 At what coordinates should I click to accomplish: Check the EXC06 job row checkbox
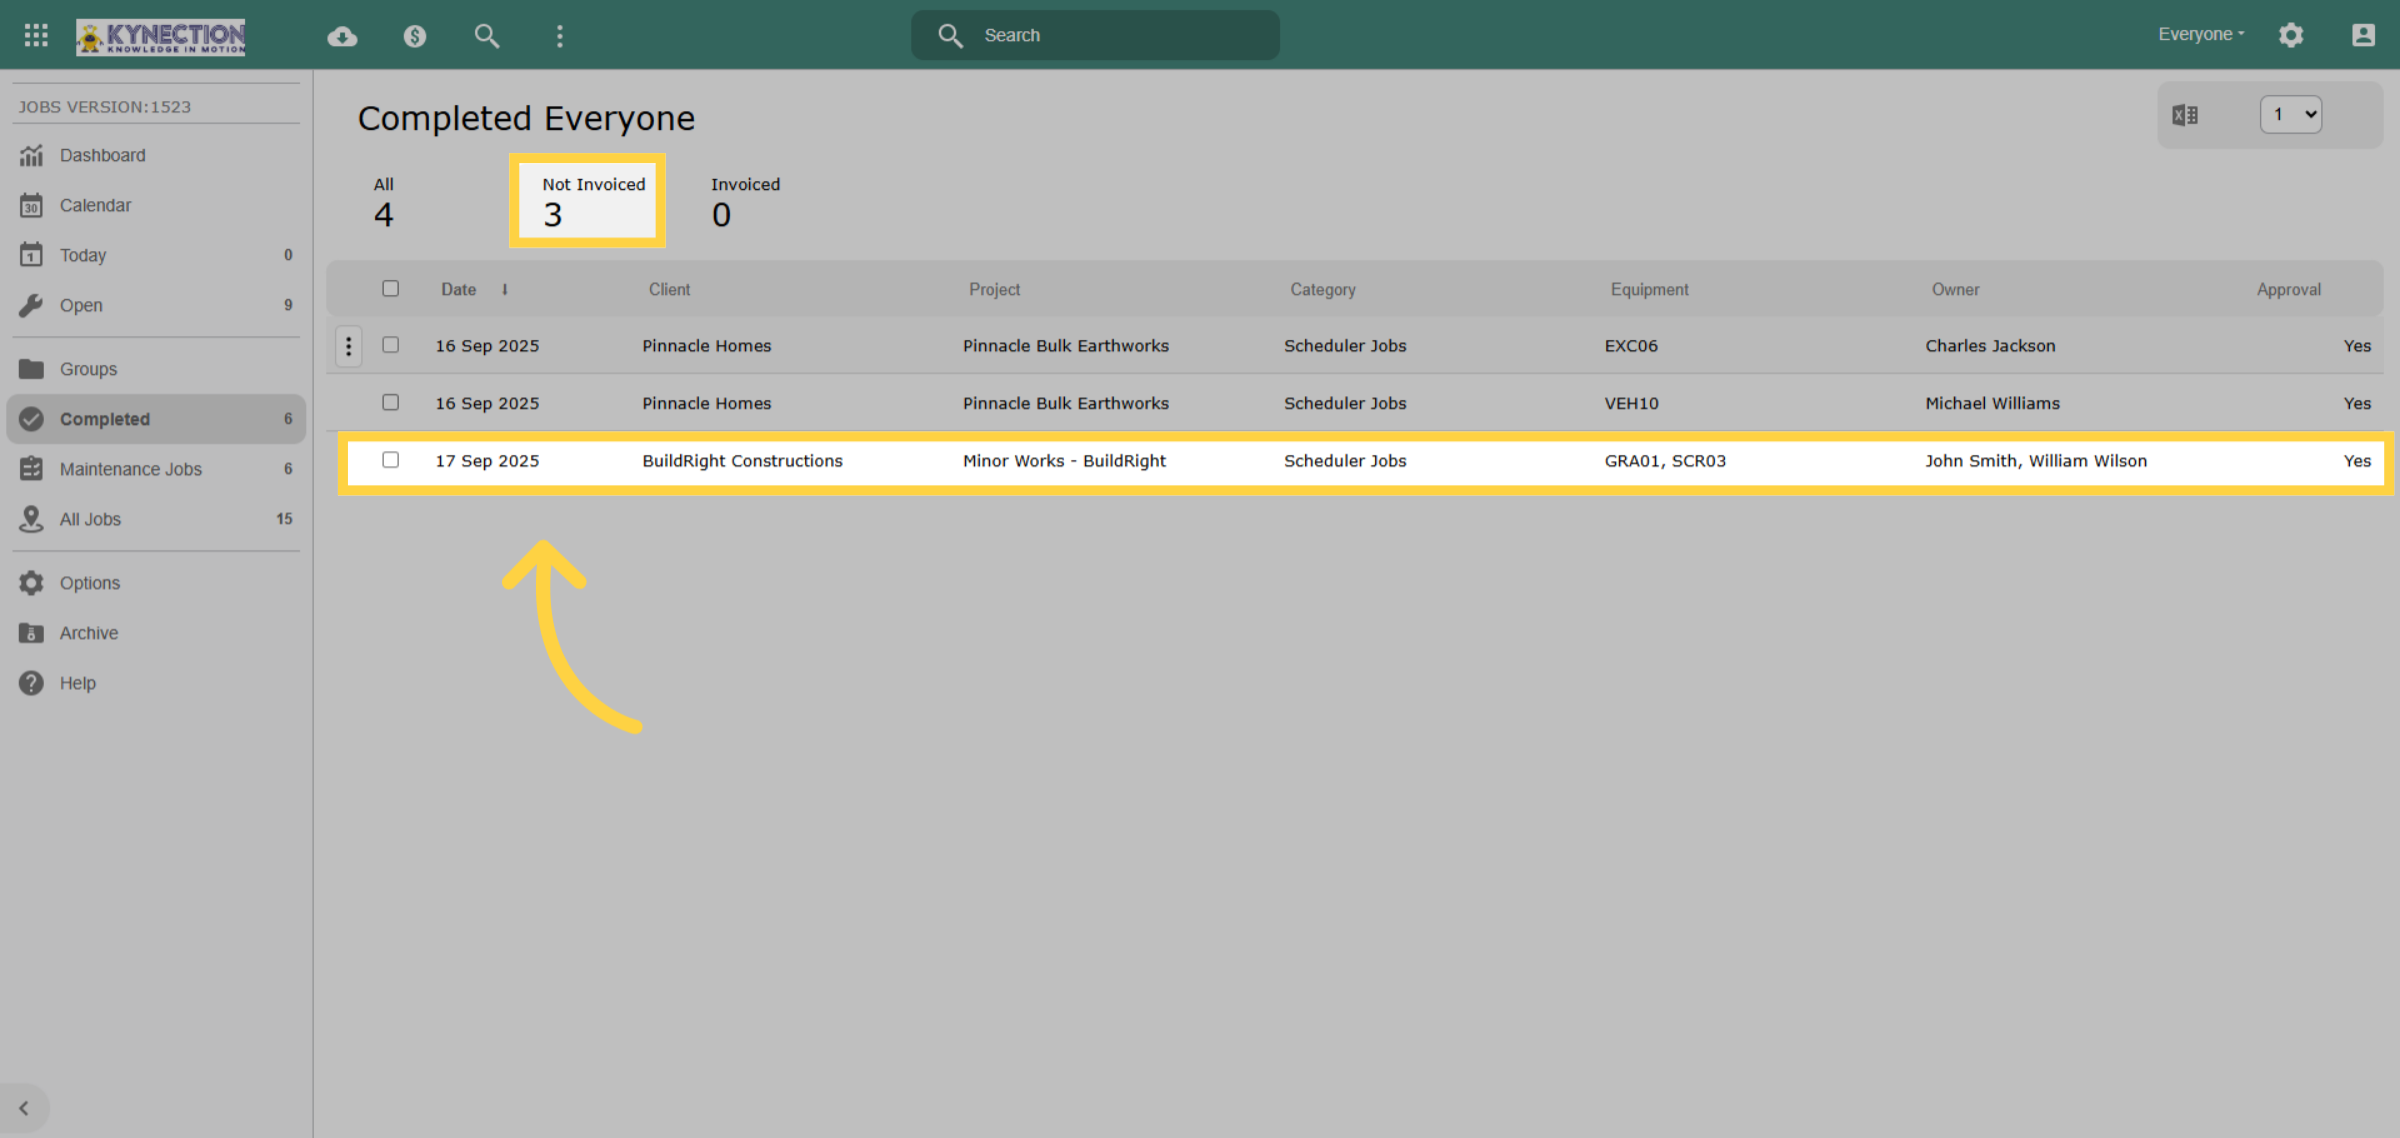pyautogui.click(x=390, y=345)
